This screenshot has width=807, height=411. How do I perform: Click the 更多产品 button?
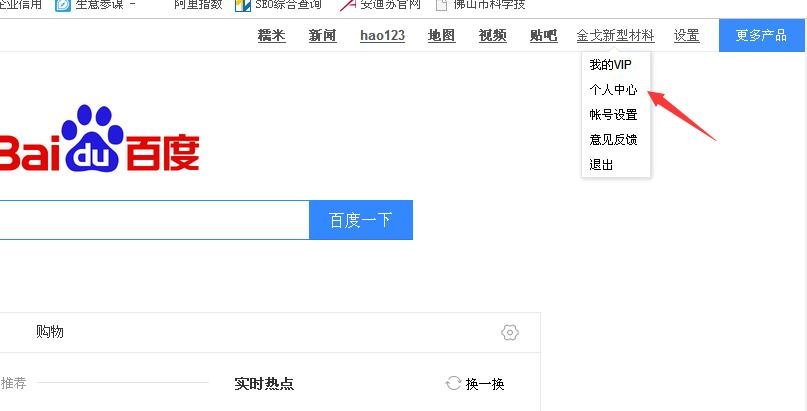point(761,35)
